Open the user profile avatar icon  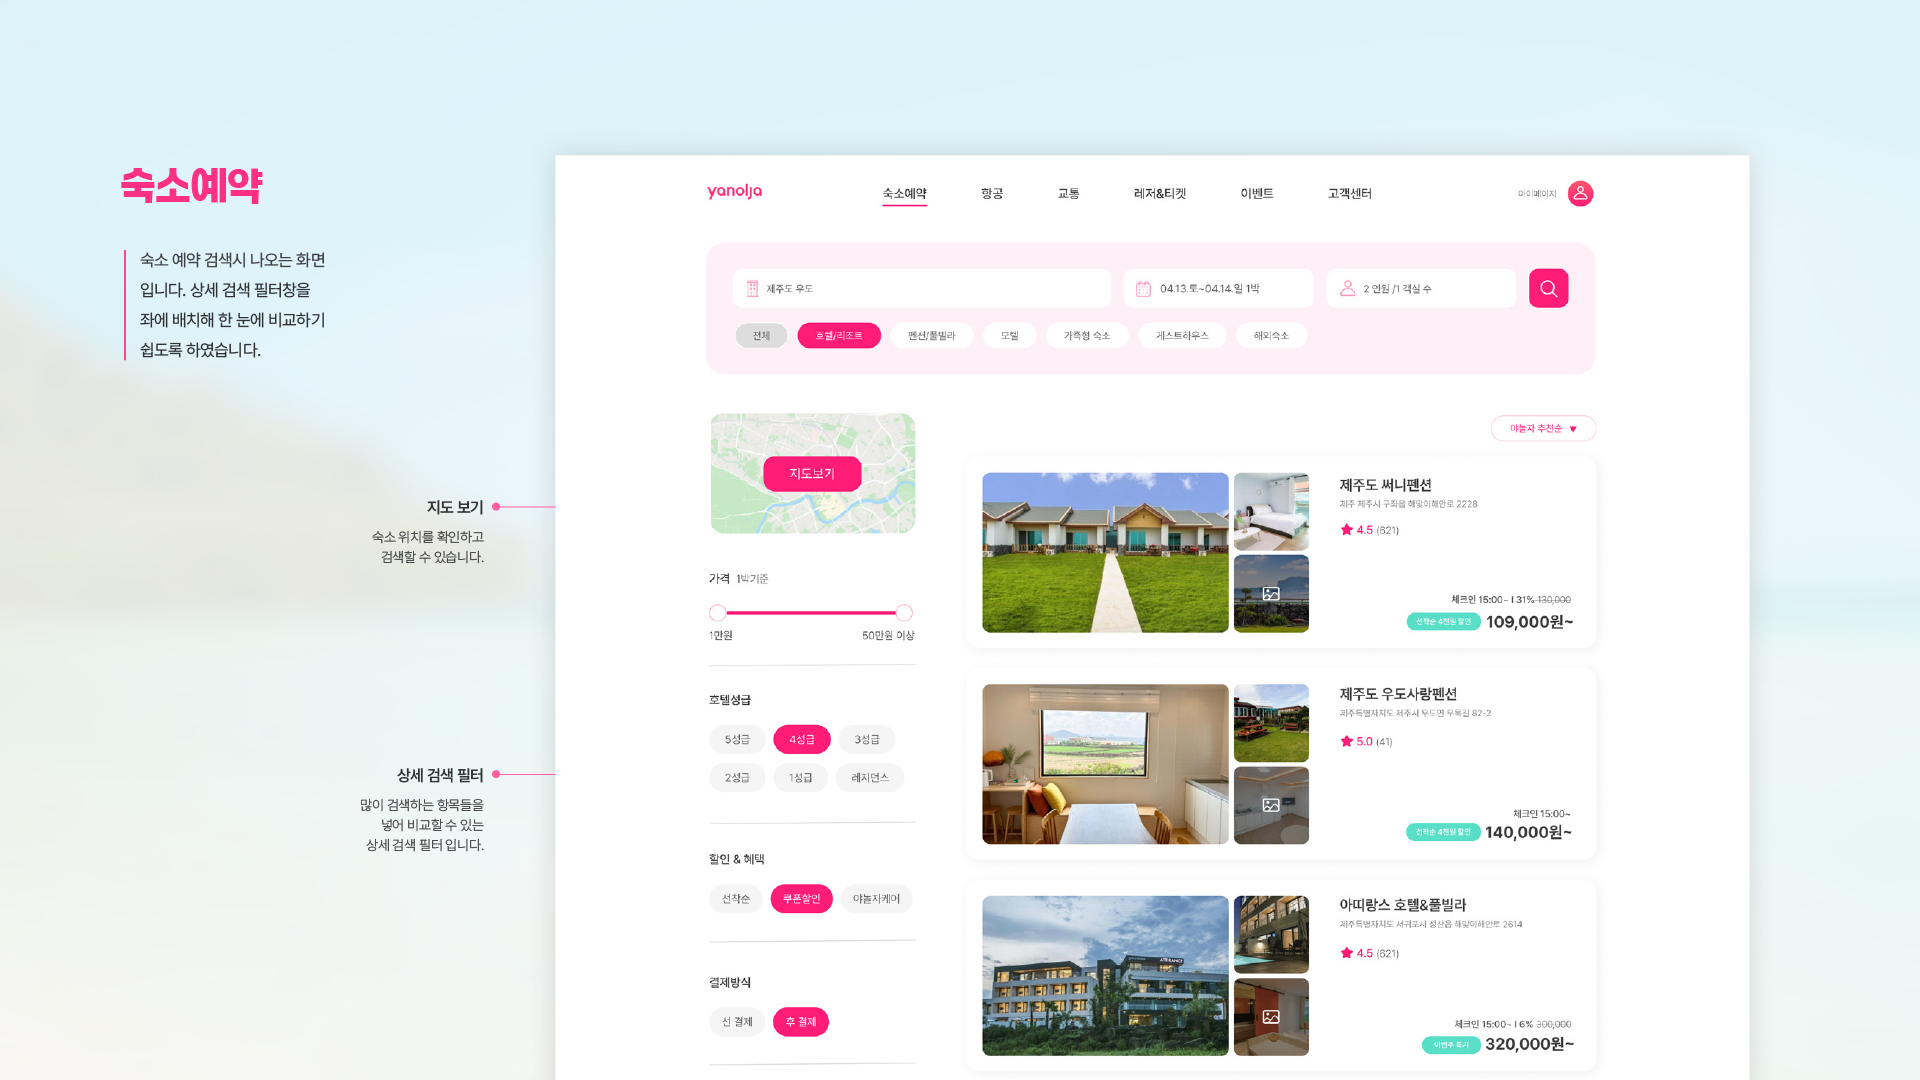click(1580, 193)
